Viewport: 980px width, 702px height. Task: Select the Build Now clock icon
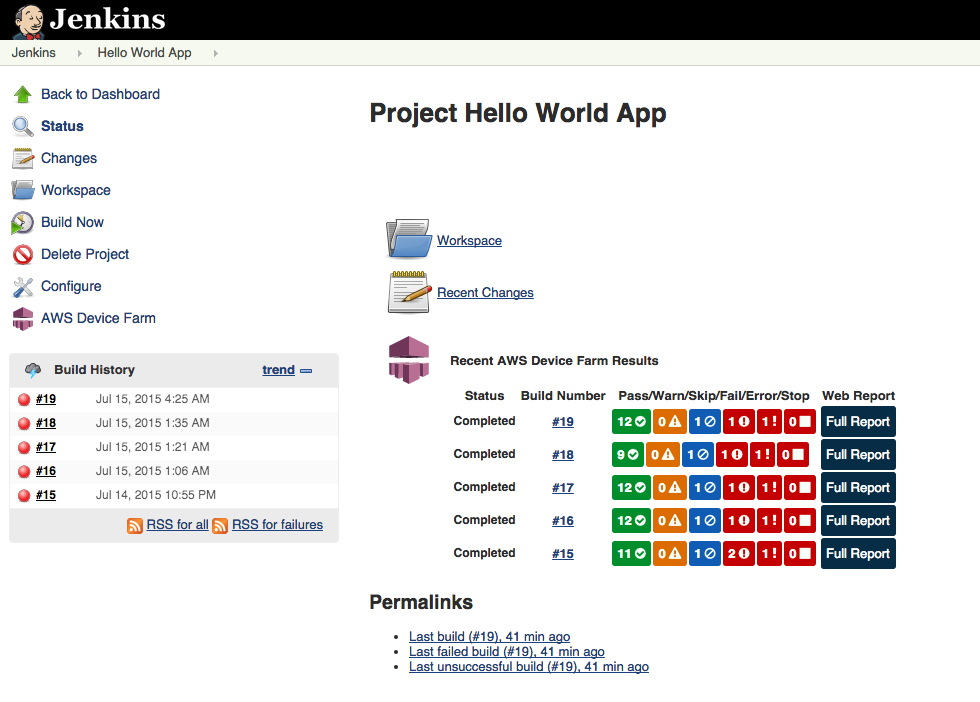click(23, 222)
